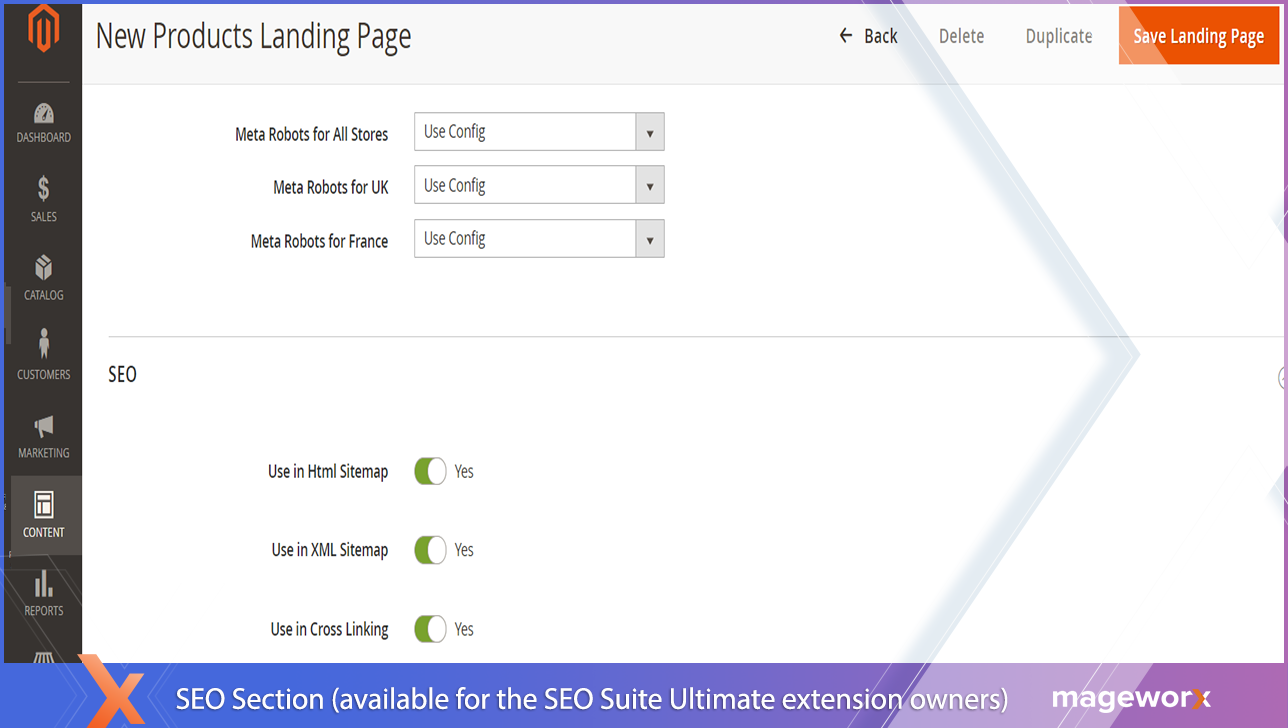Click the Delete button
Viewport: 1288px width, 728px height.
point(961,36)
